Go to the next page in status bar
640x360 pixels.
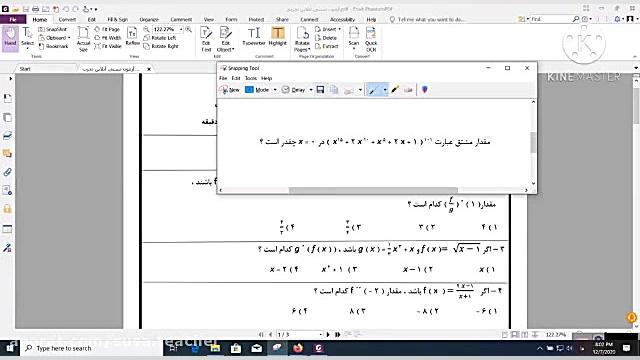[x=328, y=335]
